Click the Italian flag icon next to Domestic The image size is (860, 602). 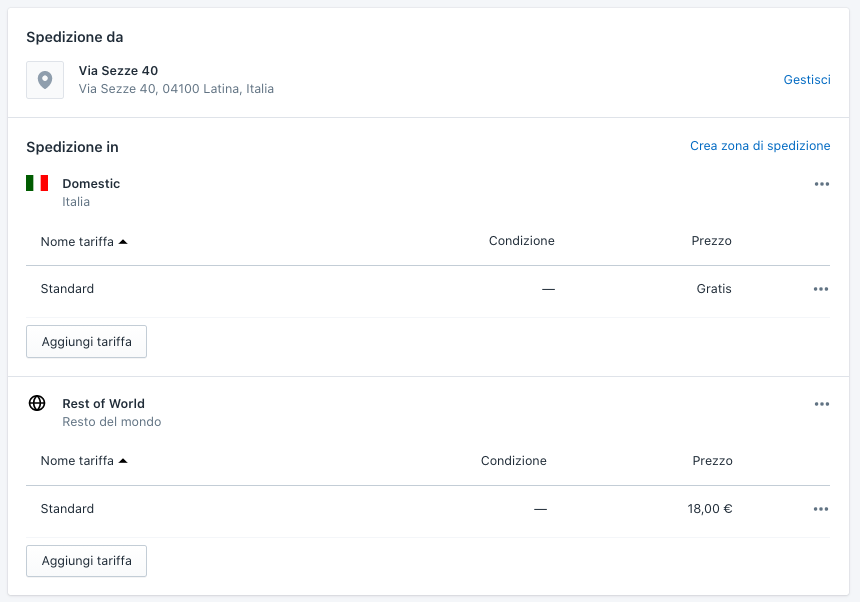[37, 183]
